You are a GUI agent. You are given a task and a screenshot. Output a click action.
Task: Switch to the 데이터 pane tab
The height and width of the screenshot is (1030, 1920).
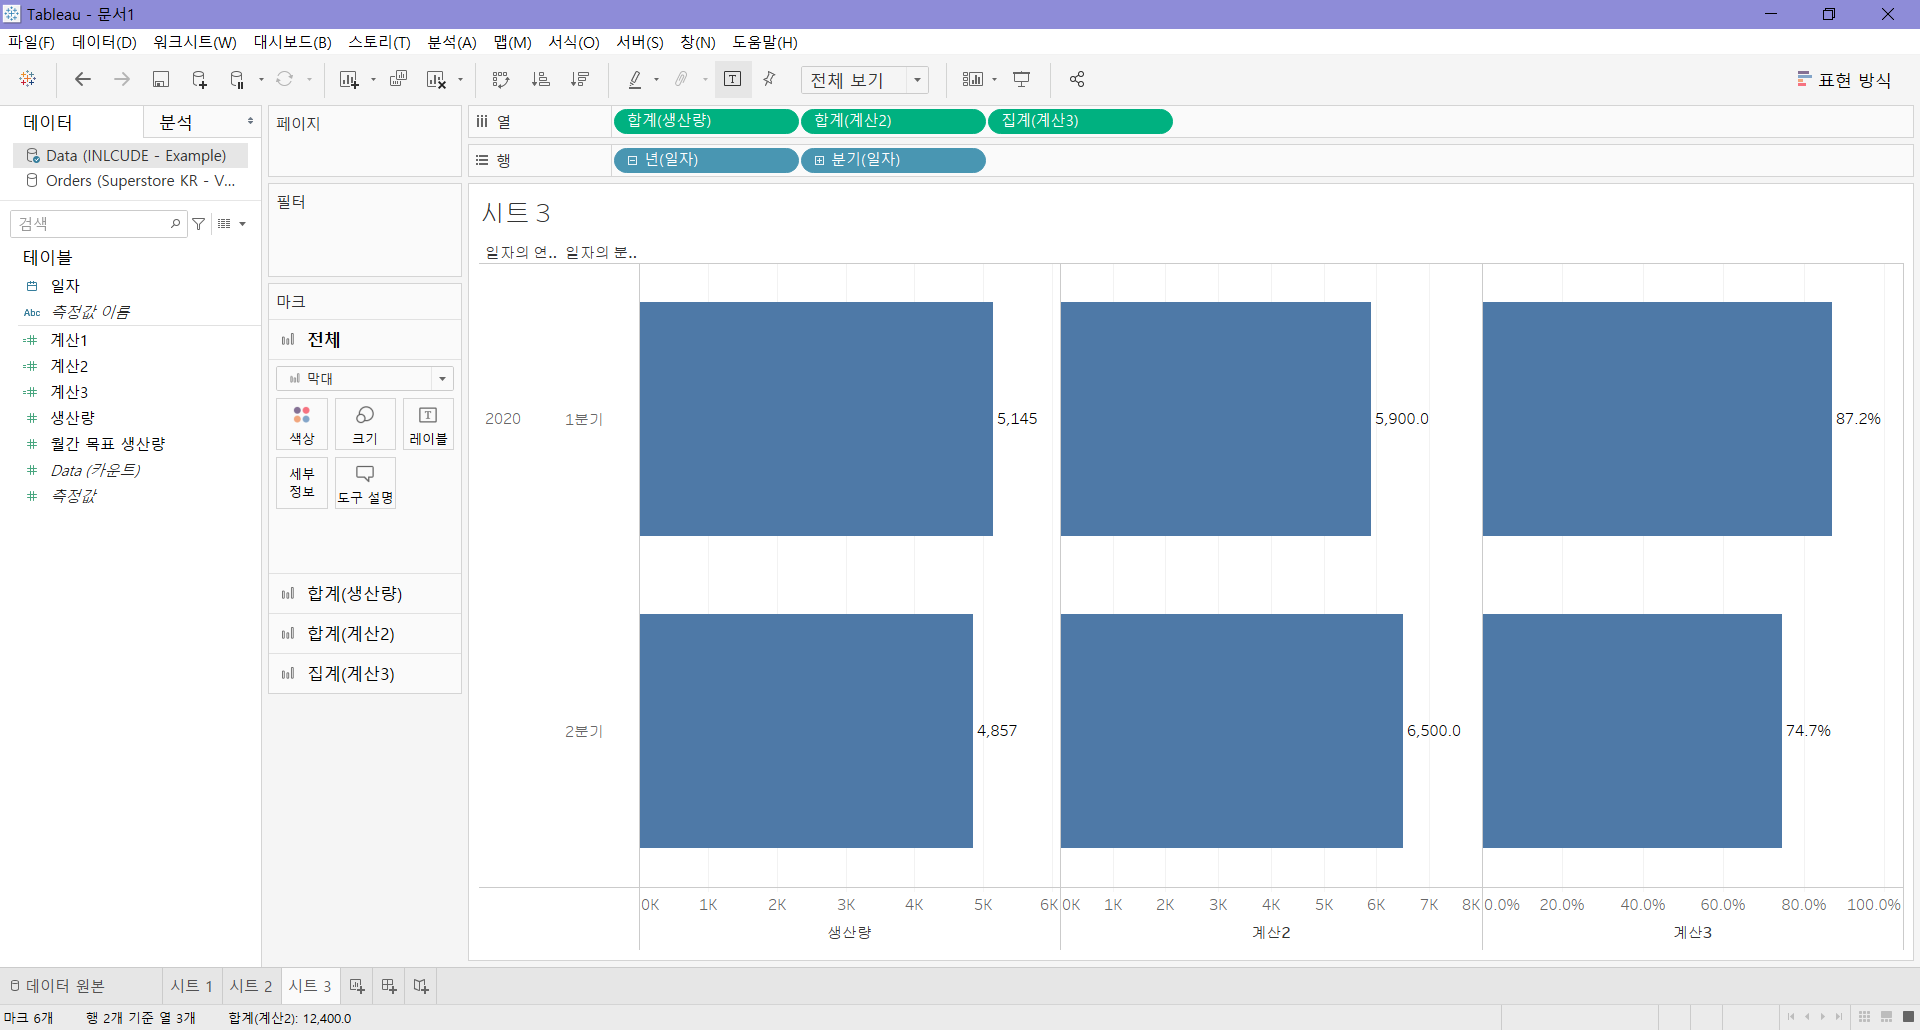point(48,122)
